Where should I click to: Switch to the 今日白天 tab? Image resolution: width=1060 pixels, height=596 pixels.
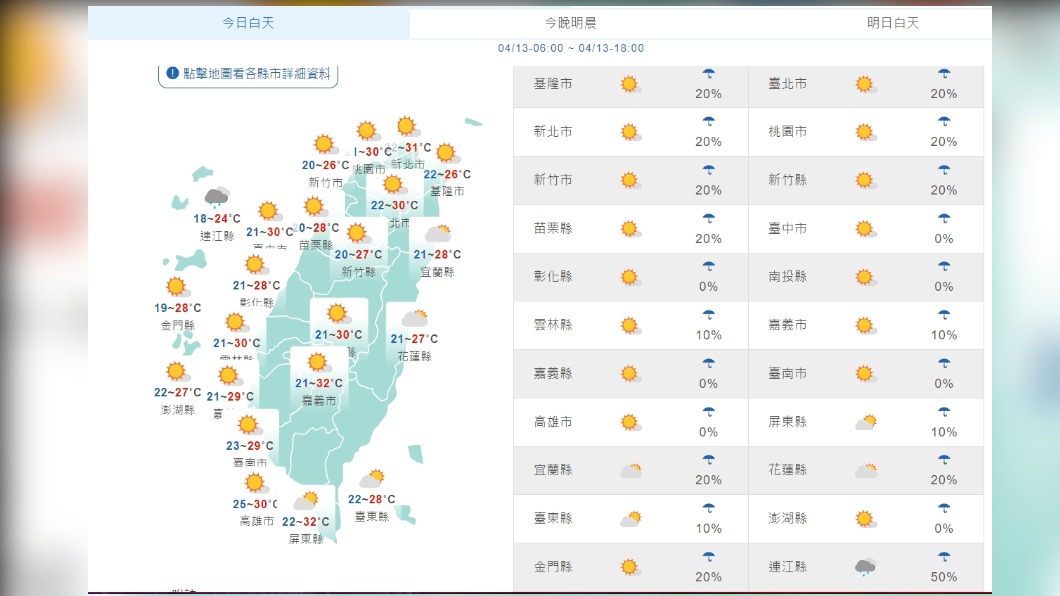pos(248,23)
